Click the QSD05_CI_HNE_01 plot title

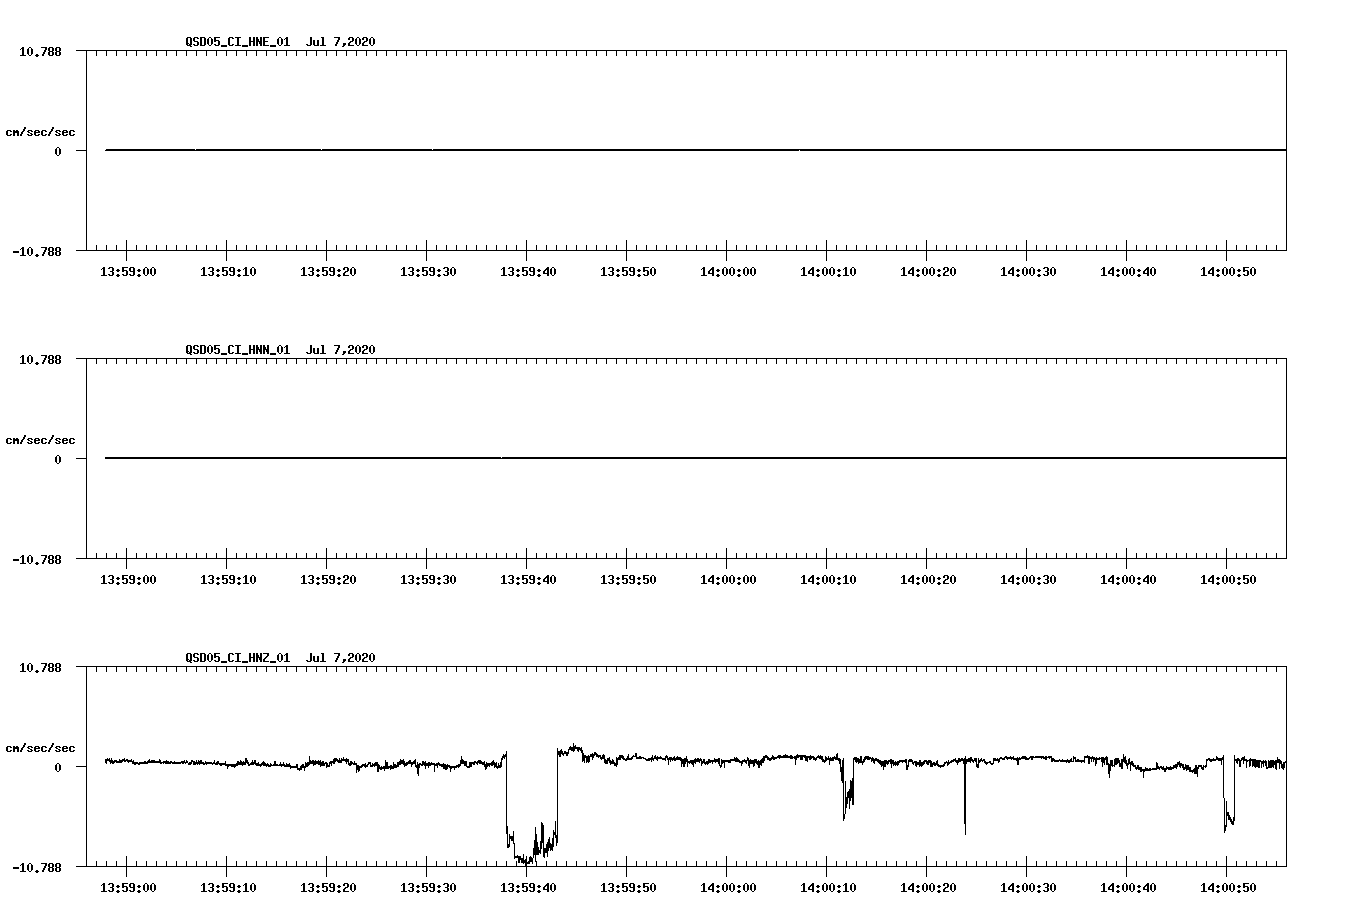280,42
